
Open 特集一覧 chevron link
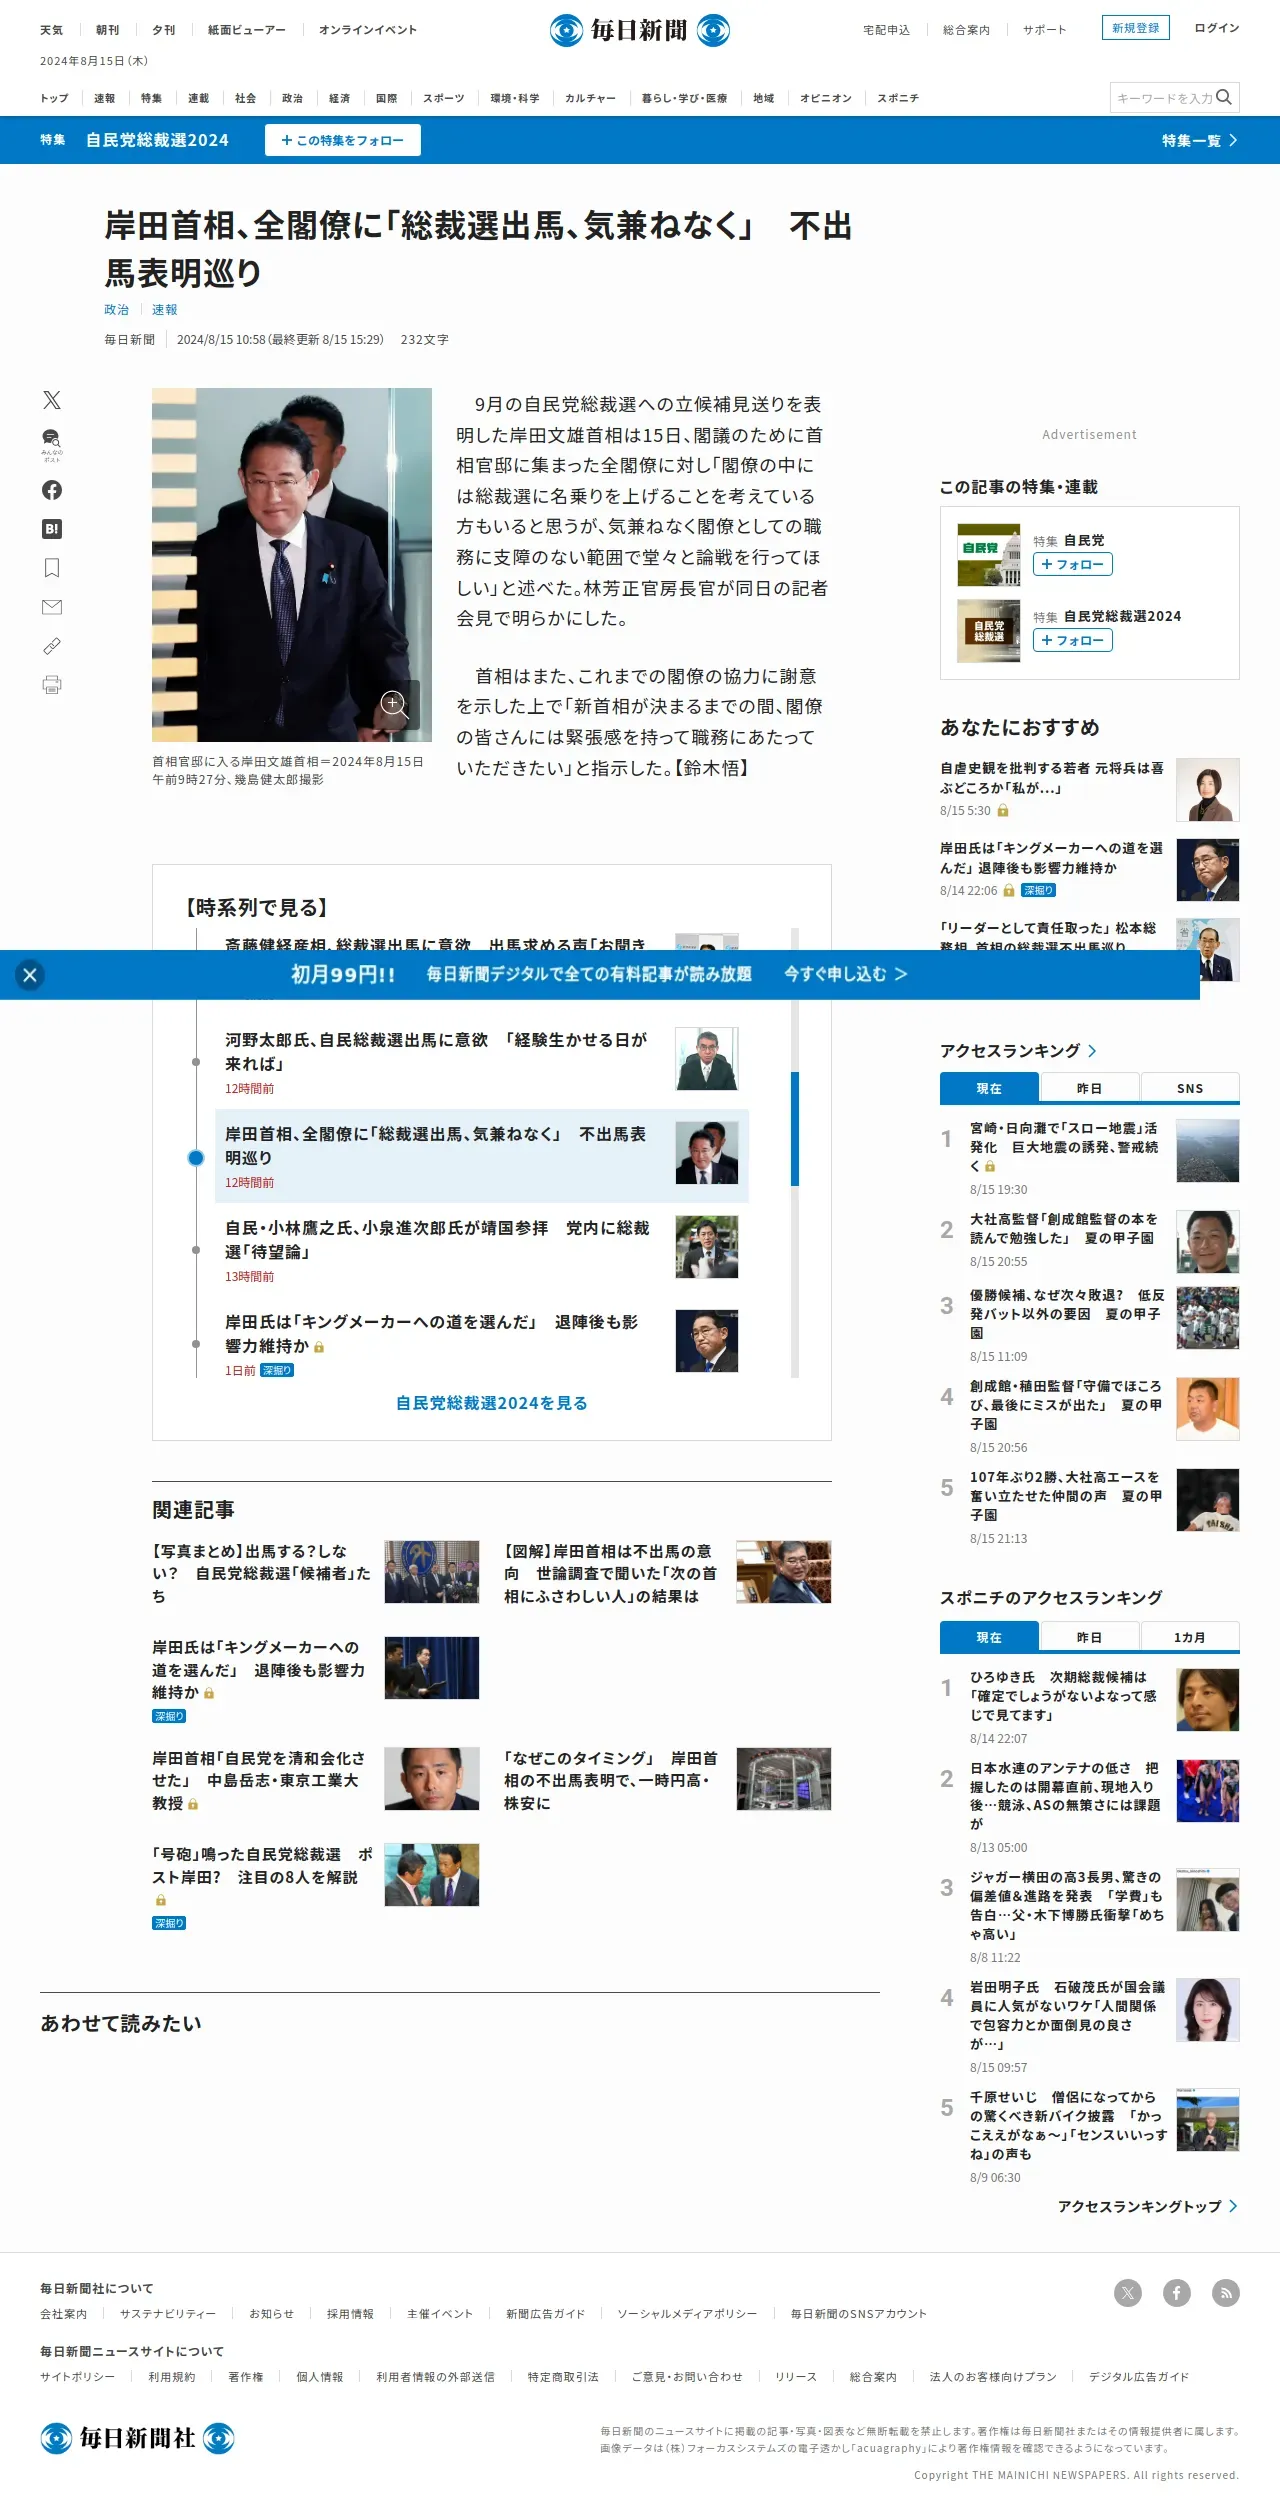click(1200, 140)
